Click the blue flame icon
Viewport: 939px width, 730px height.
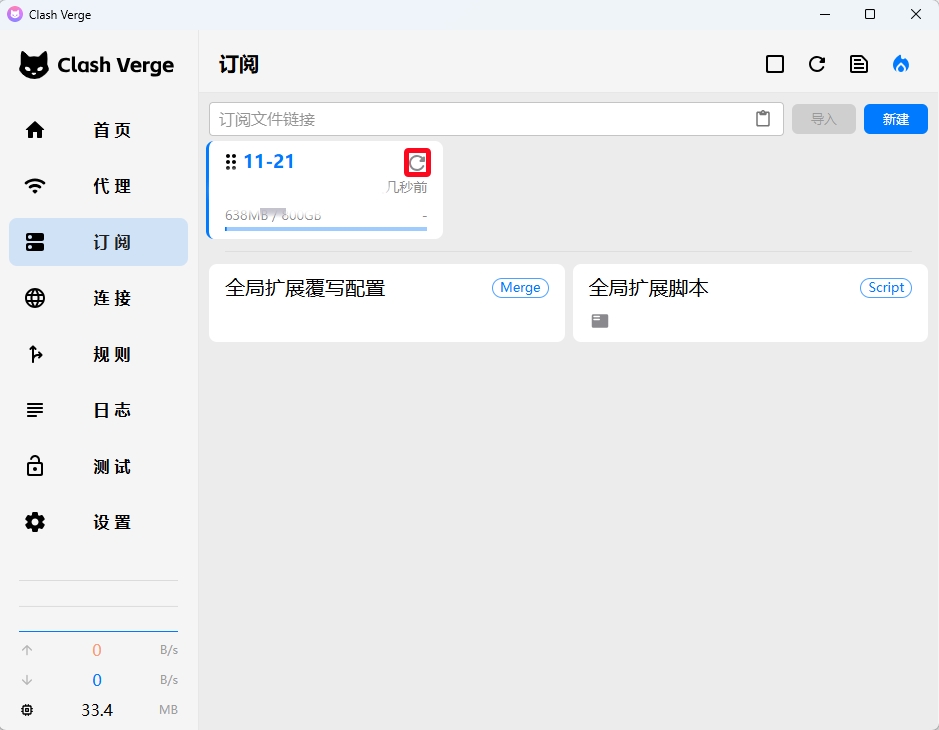(901, 64)
